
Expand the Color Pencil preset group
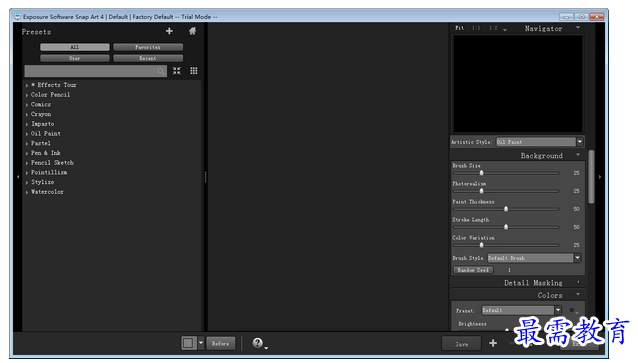(27, 95)
